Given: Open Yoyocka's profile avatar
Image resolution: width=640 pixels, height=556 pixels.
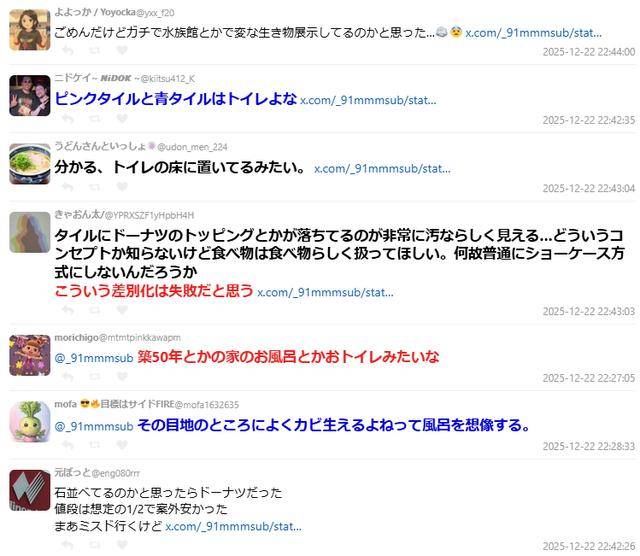Looking at the screenshot, I should coord(30,30).
